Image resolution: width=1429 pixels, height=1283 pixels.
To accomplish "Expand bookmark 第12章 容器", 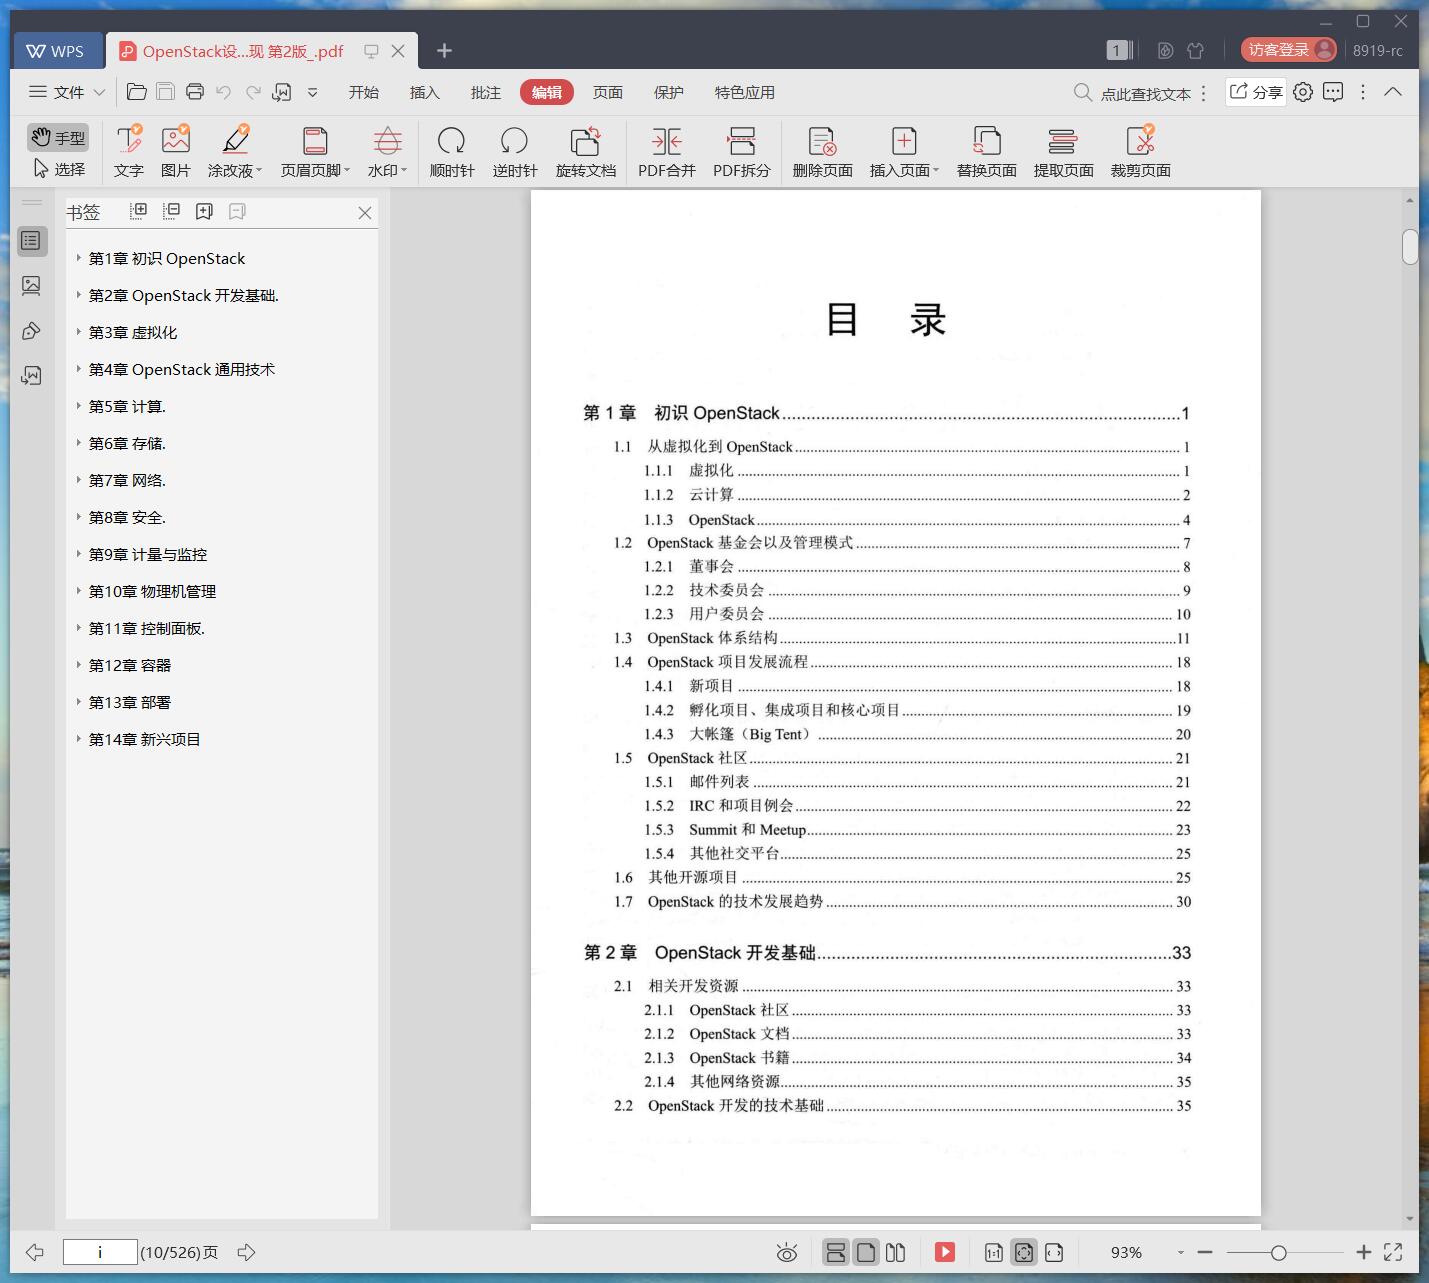I will [x=78, y=665].
